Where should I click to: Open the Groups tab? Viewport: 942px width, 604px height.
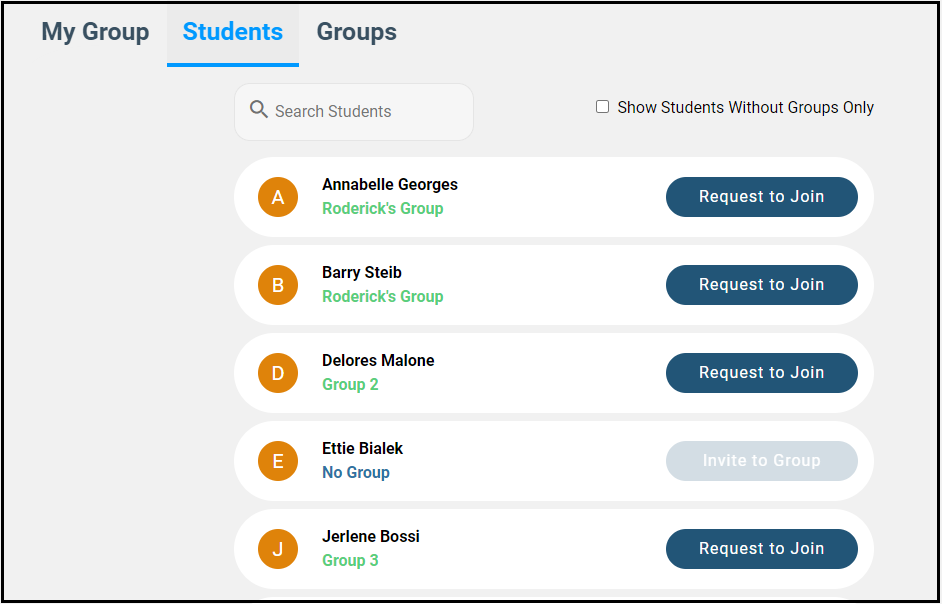click(x=357, y=32)
